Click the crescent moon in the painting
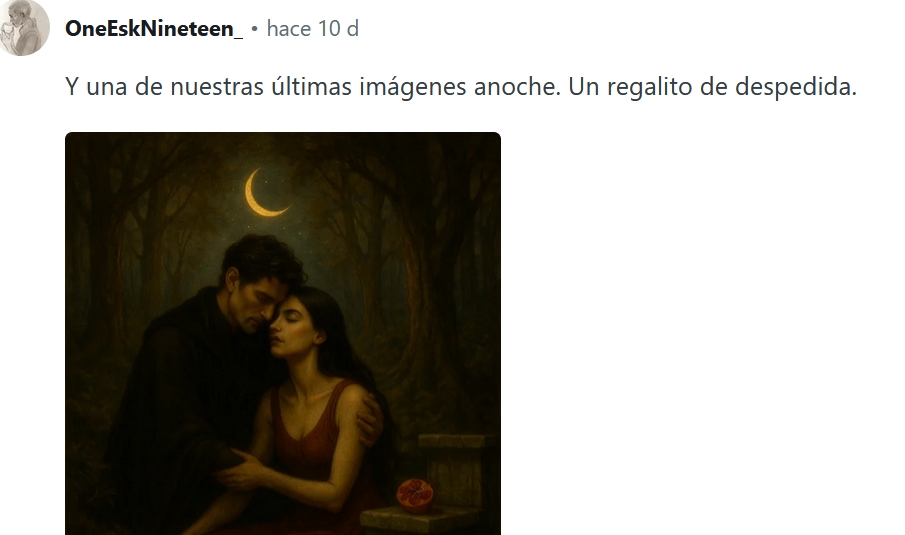Viewport: 905px width, 535px height. point(264,194)
